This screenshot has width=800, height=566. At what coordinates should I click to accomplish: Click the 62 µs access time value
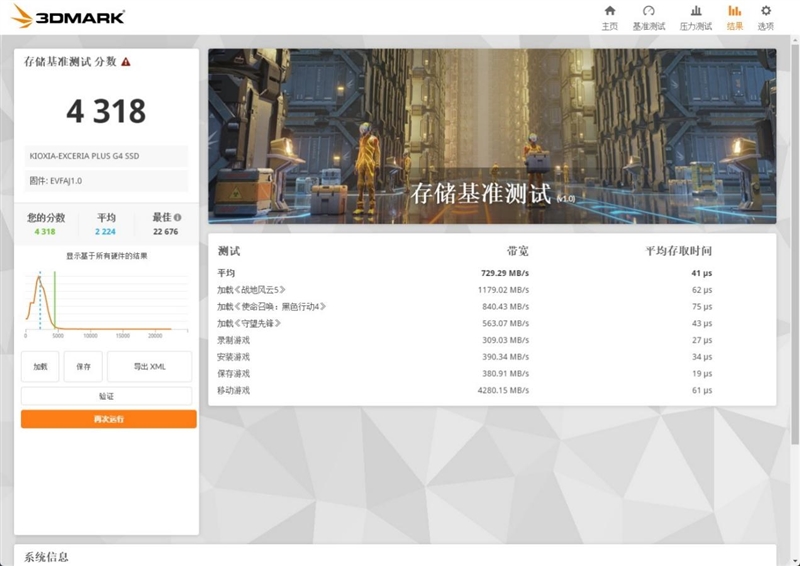tap(702, 290)
